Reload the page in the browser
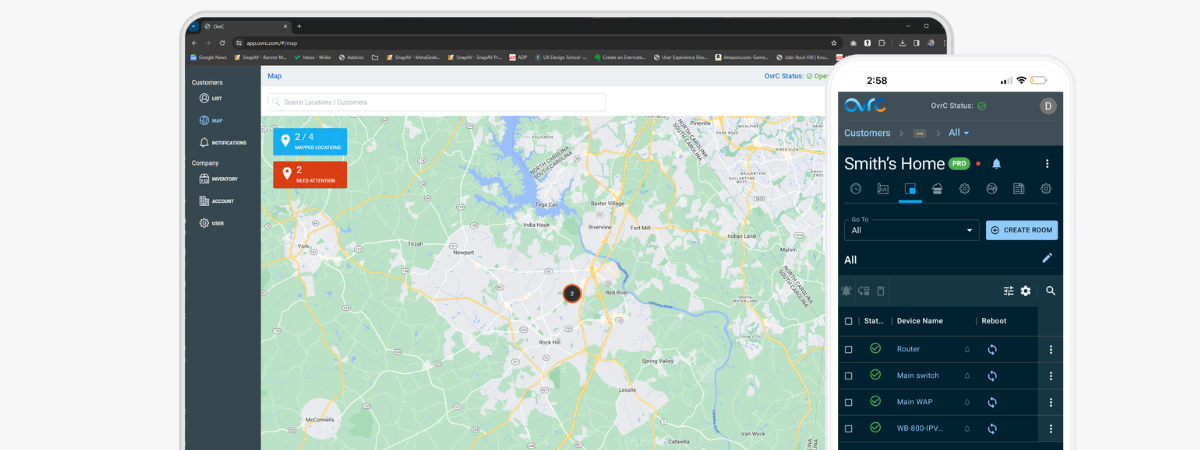The image size is (1200, 450). click(x=222, y=43)
